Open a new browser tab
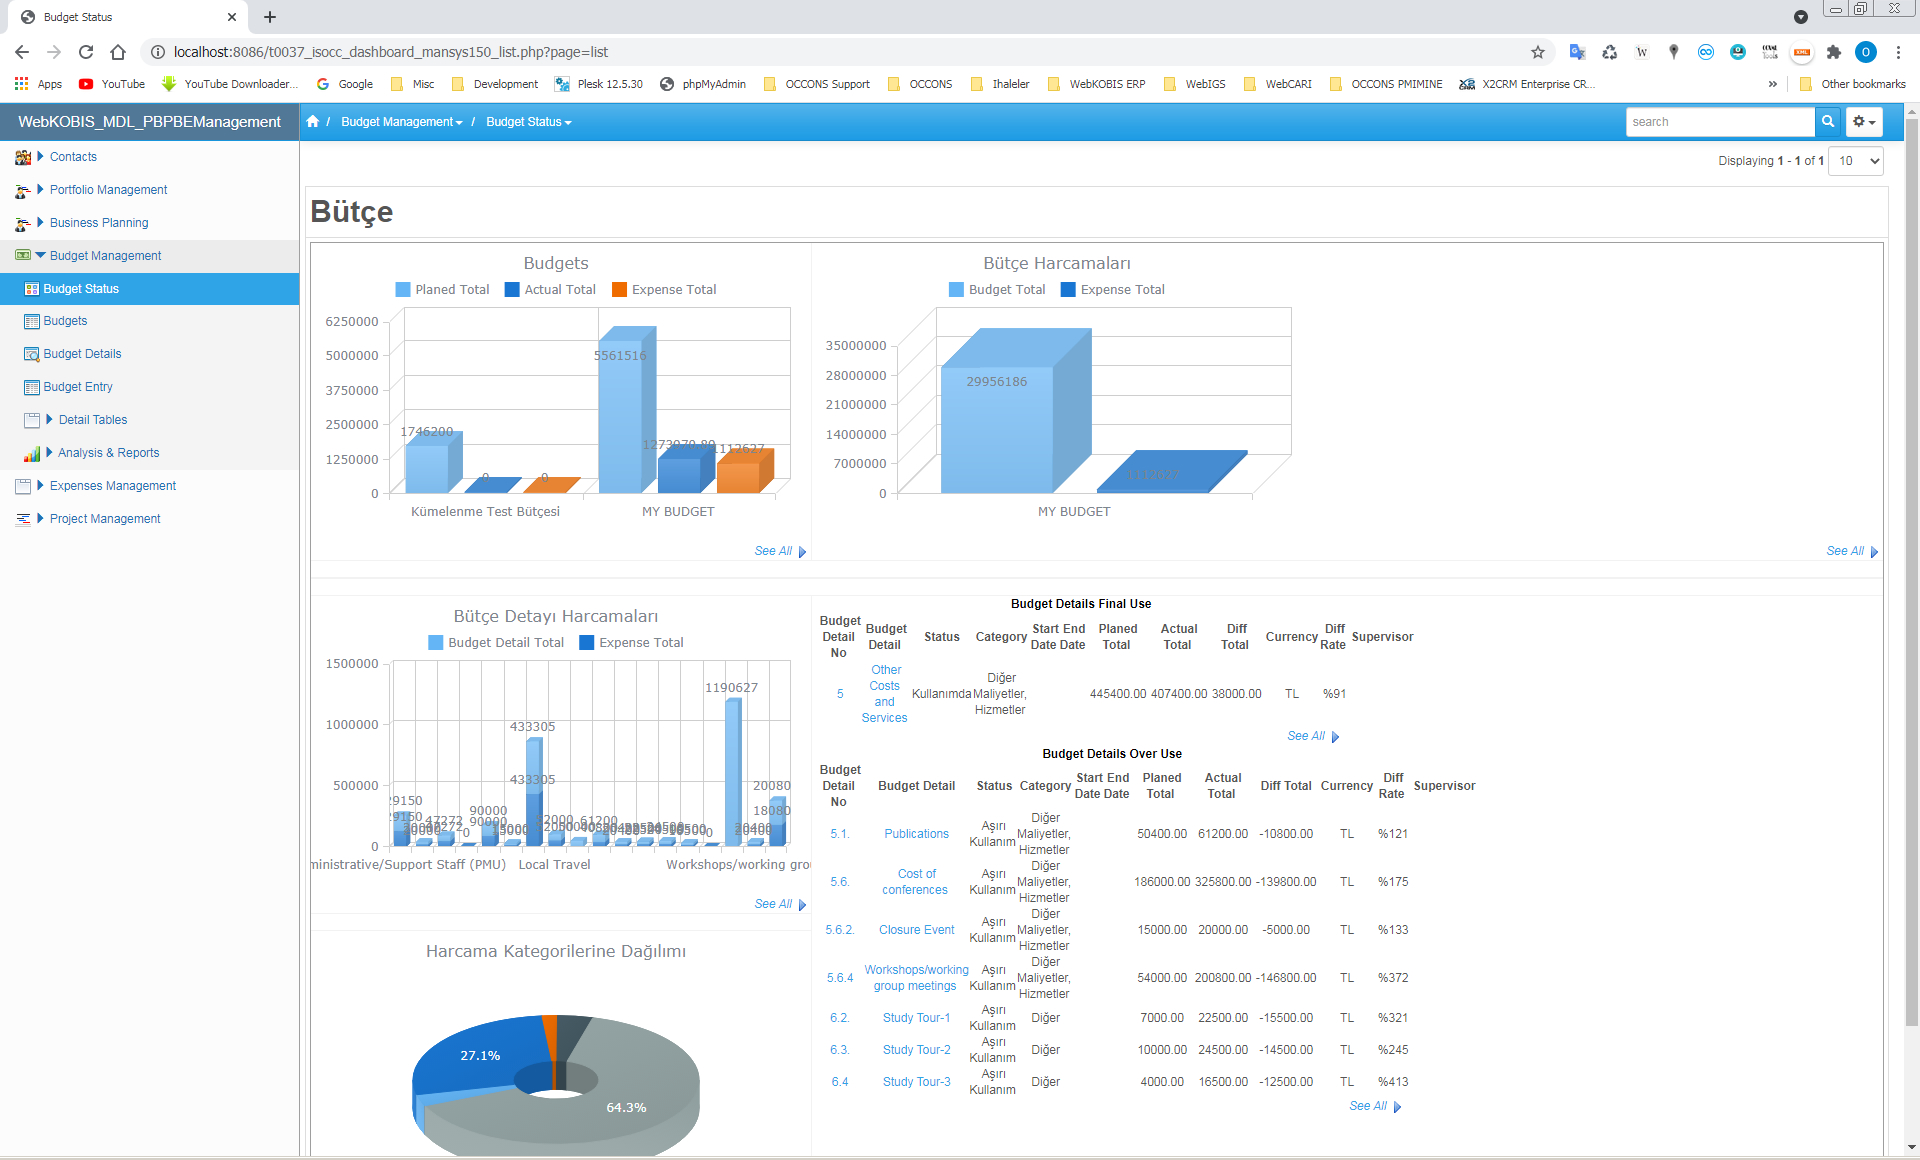The image size is (1920, 1160). (x=270, y=17)
